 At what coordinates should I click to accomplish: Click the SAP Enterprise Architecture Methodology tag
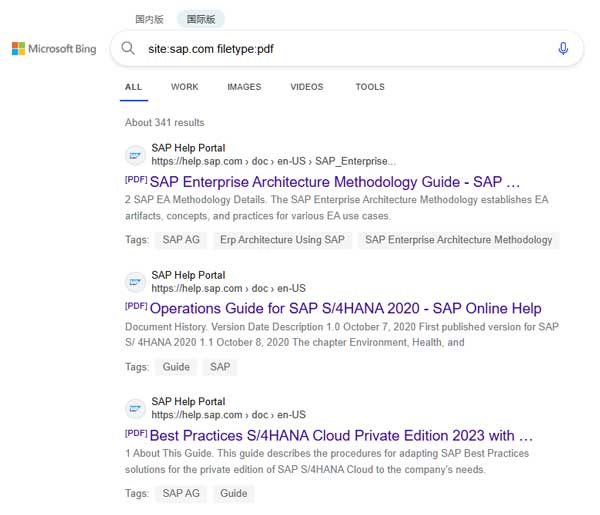(458, 240)
